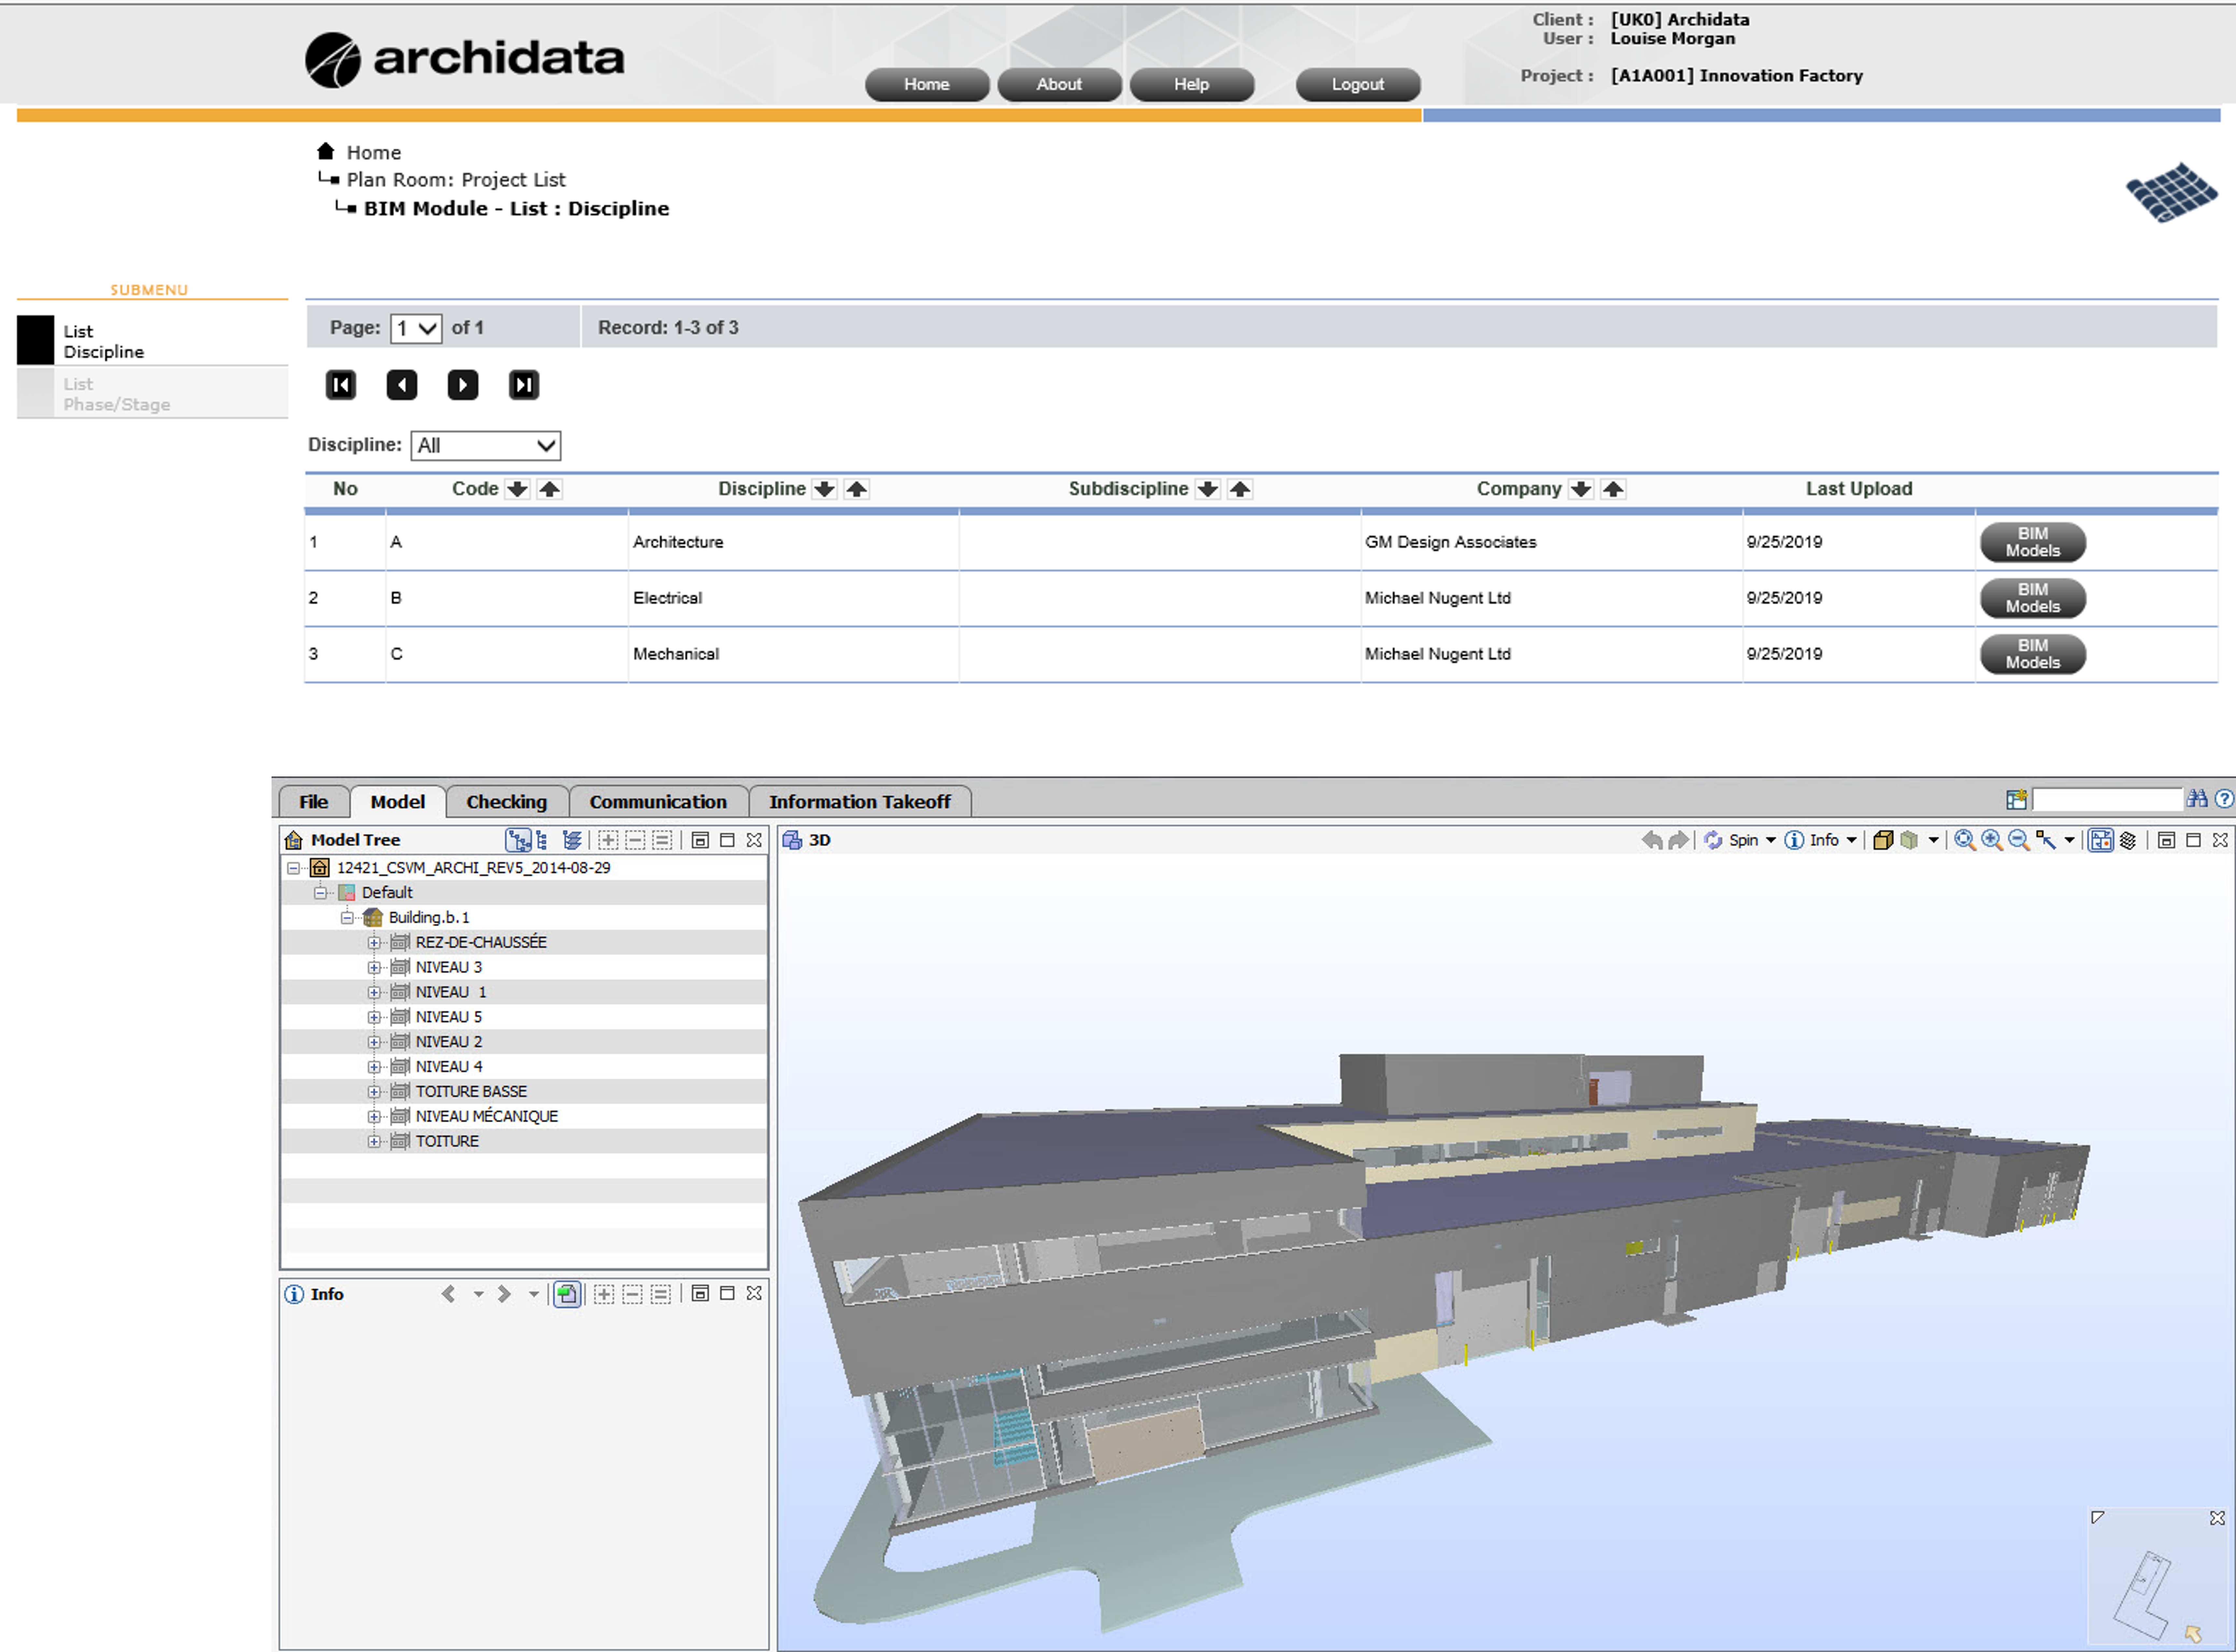Viewport: 2236px width, 1652px height.
Task: Go back in 3D view history
Action: point(1652,840)
